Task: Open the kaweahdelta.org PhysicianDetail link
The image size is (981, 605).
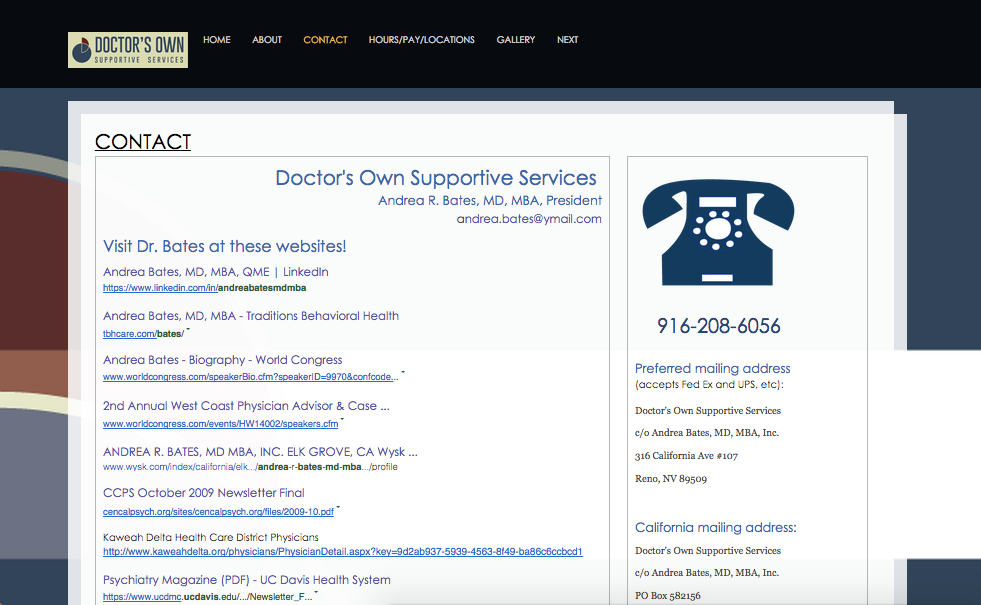Action: (343, 551)
